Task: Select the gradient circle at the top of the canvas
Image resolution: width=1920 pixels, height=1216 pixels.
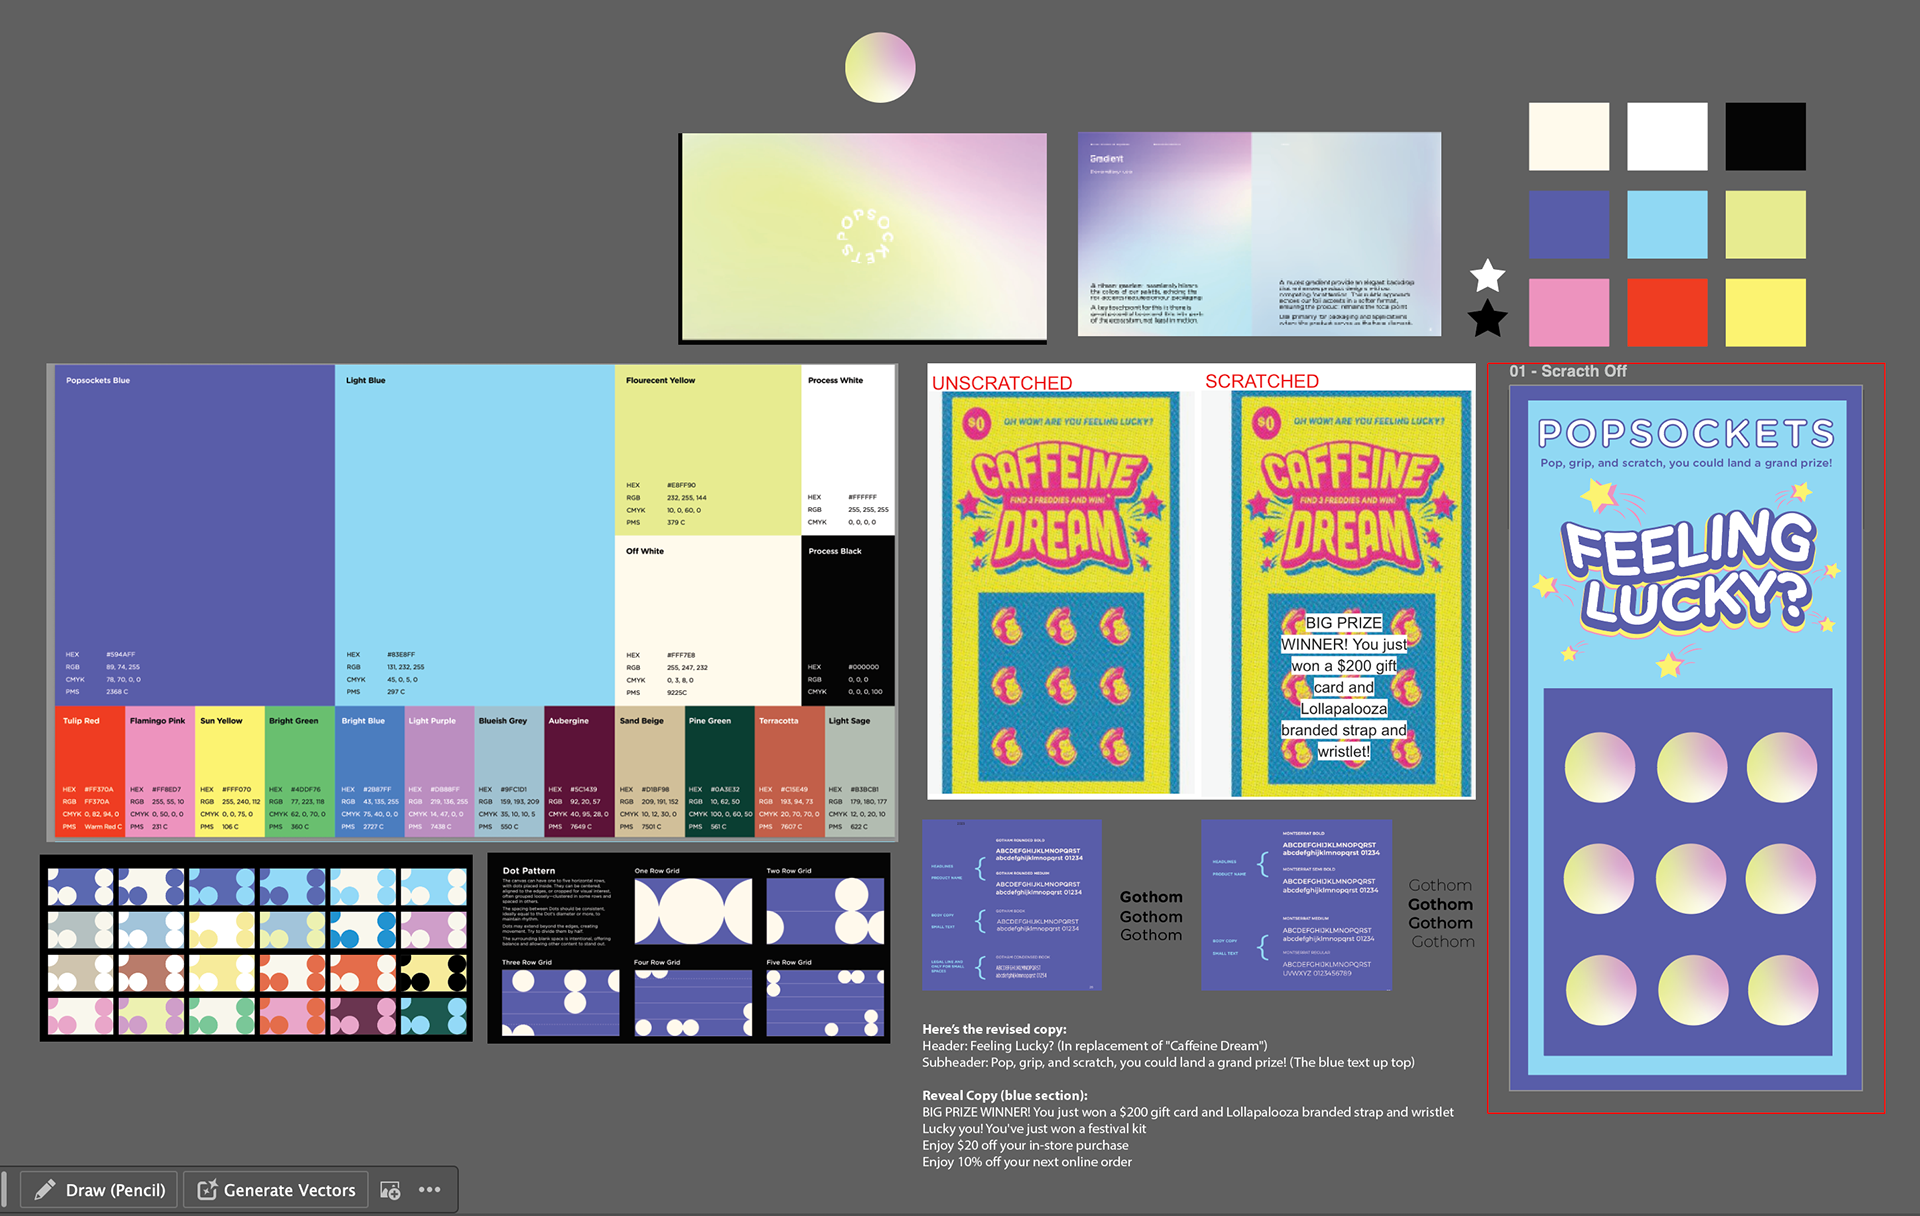Action: tap(880, 67)
